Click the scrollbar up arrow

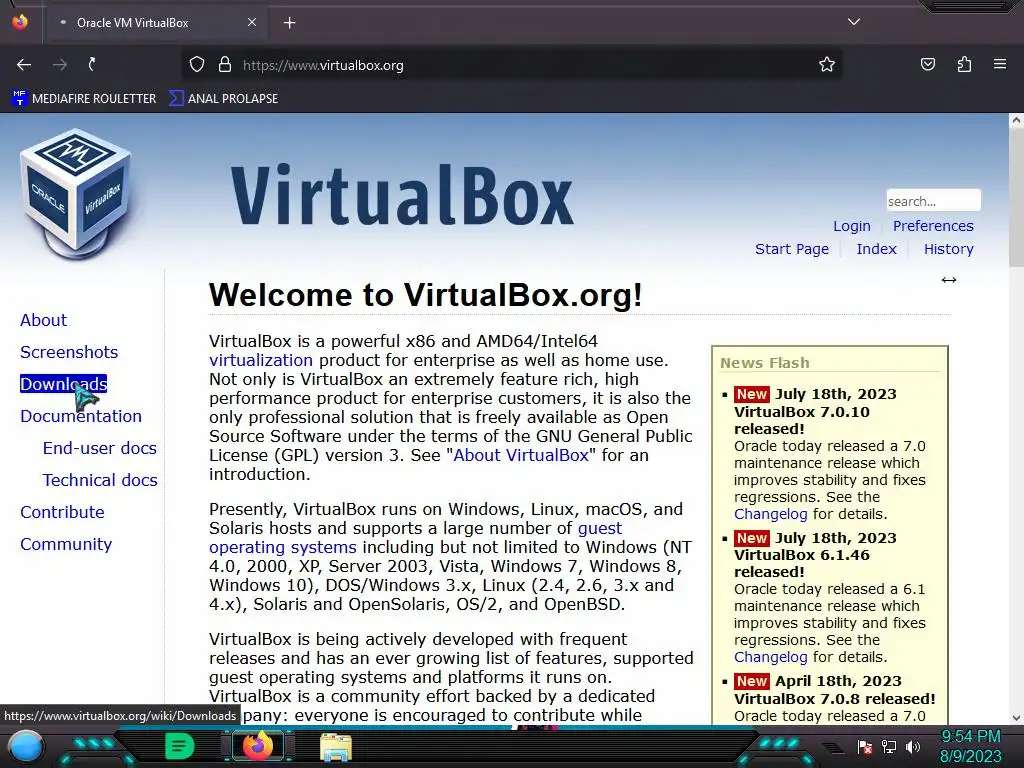pos(1016,120)
